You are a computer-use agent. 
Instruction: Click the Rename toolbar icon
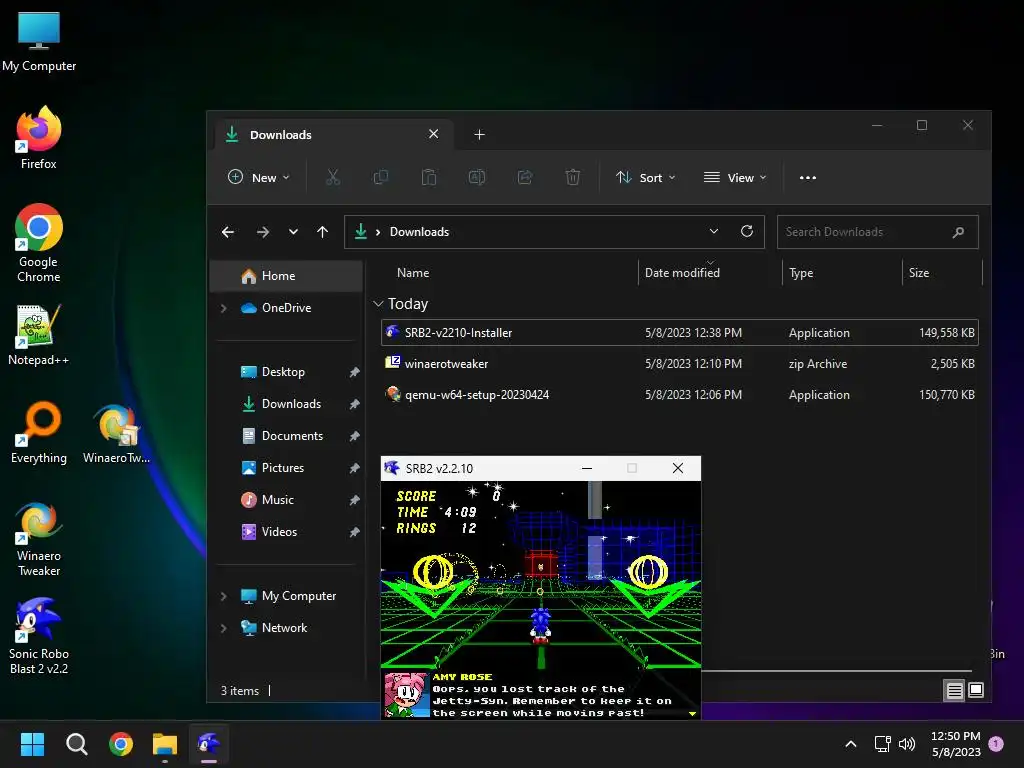tap(477, 177)
